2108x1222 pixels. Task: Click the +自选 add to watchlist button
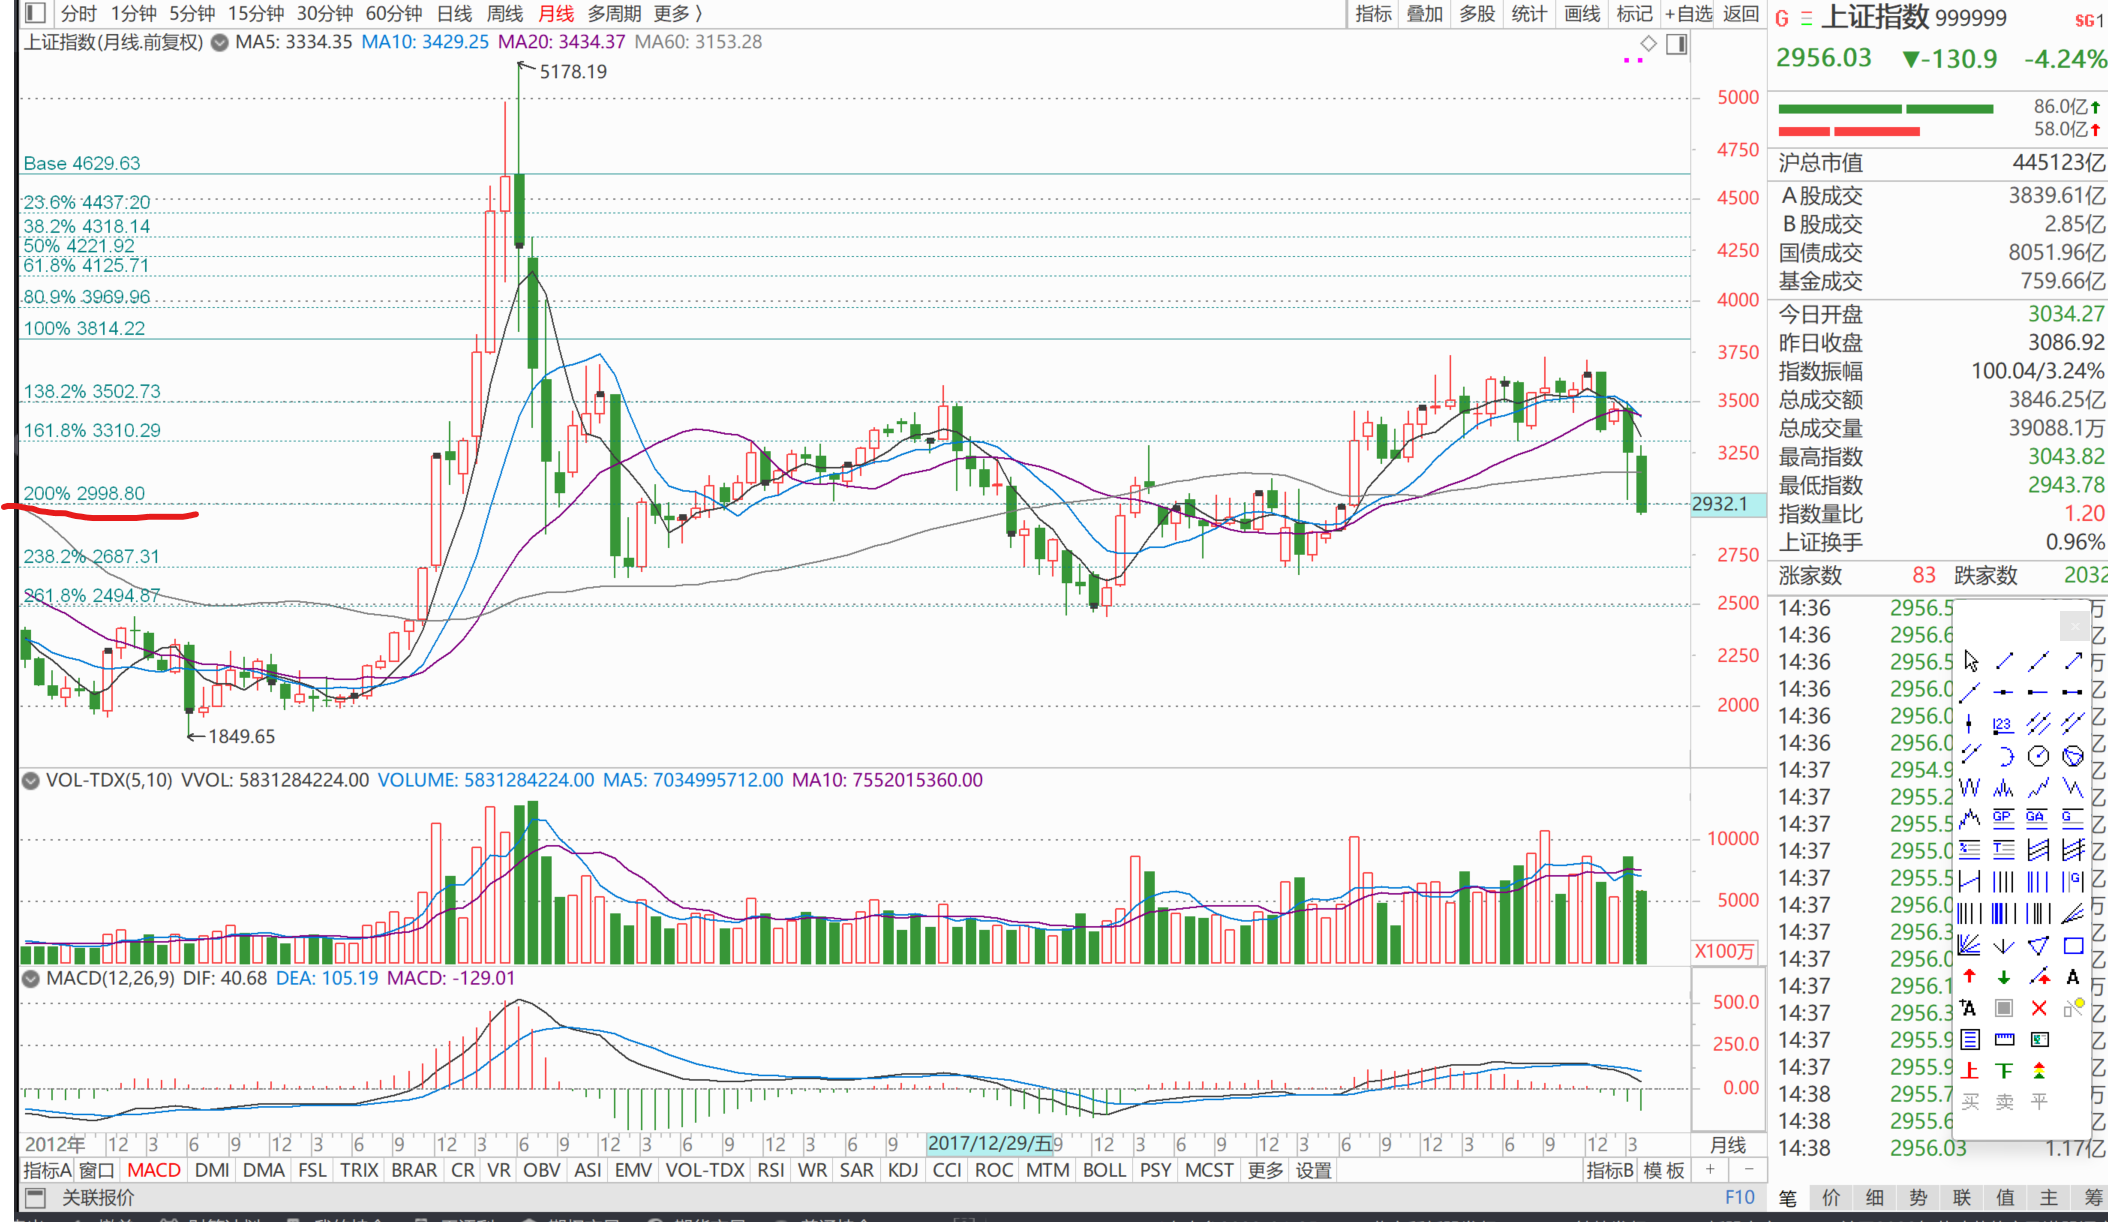tap(1688, 13)
